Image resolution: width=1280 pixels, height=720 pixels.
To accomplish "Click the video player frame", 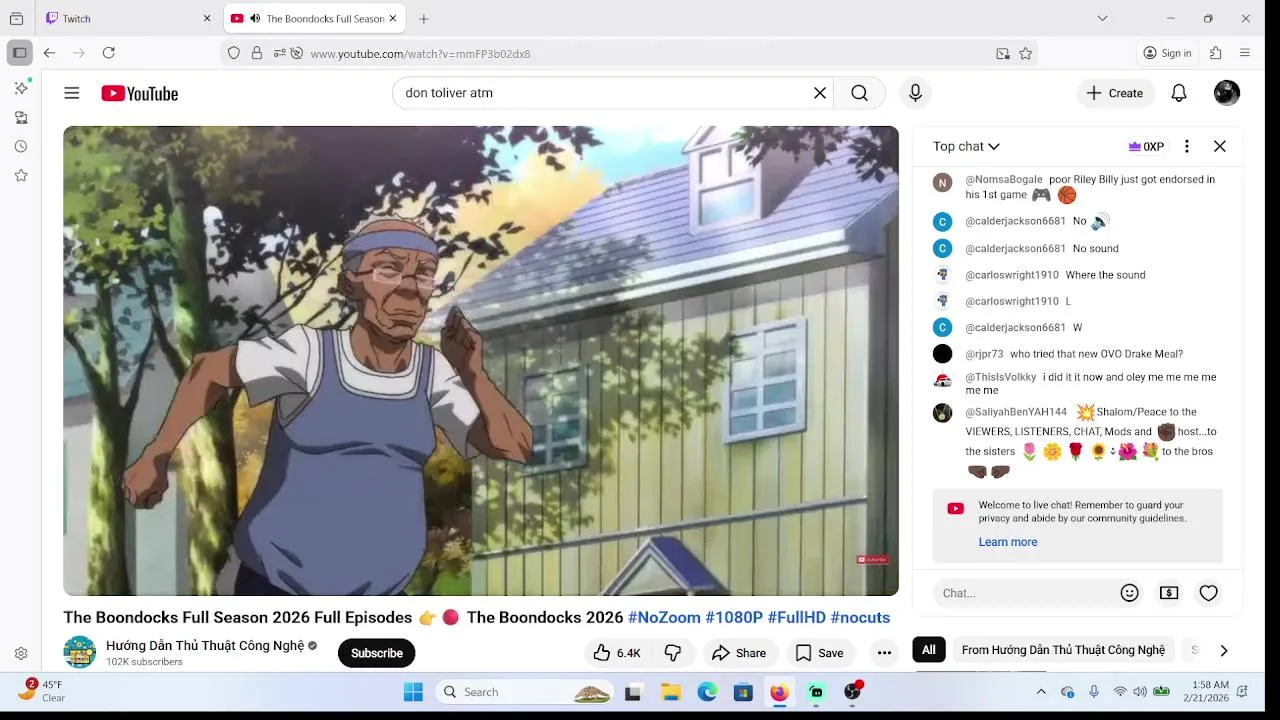I will tap(481, 361).
